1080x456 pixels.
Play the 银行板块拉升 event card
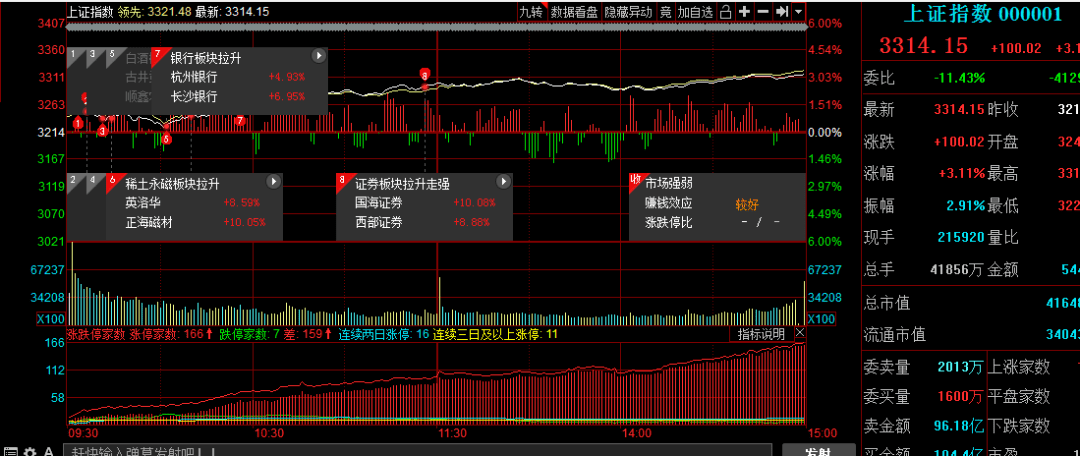point(318,57)
